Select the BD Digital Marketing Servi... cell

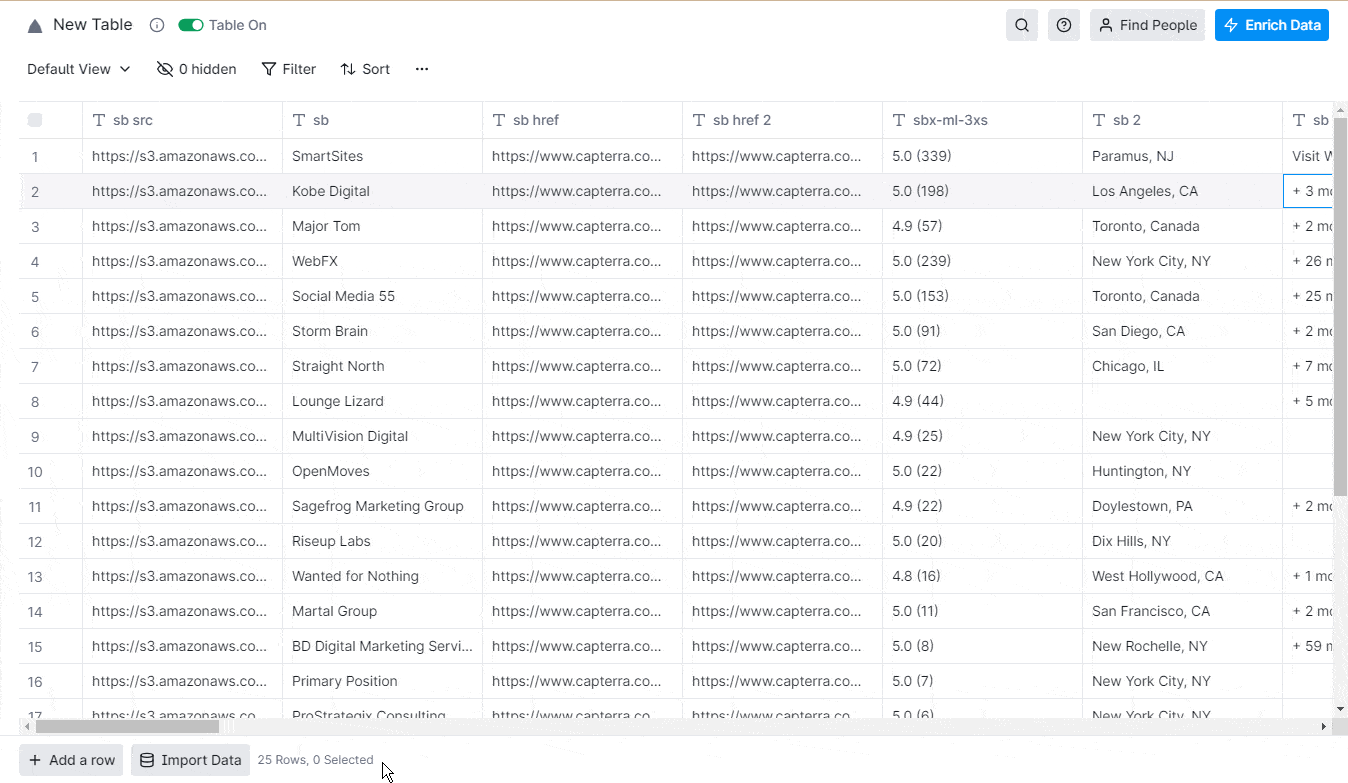point(382,646)
